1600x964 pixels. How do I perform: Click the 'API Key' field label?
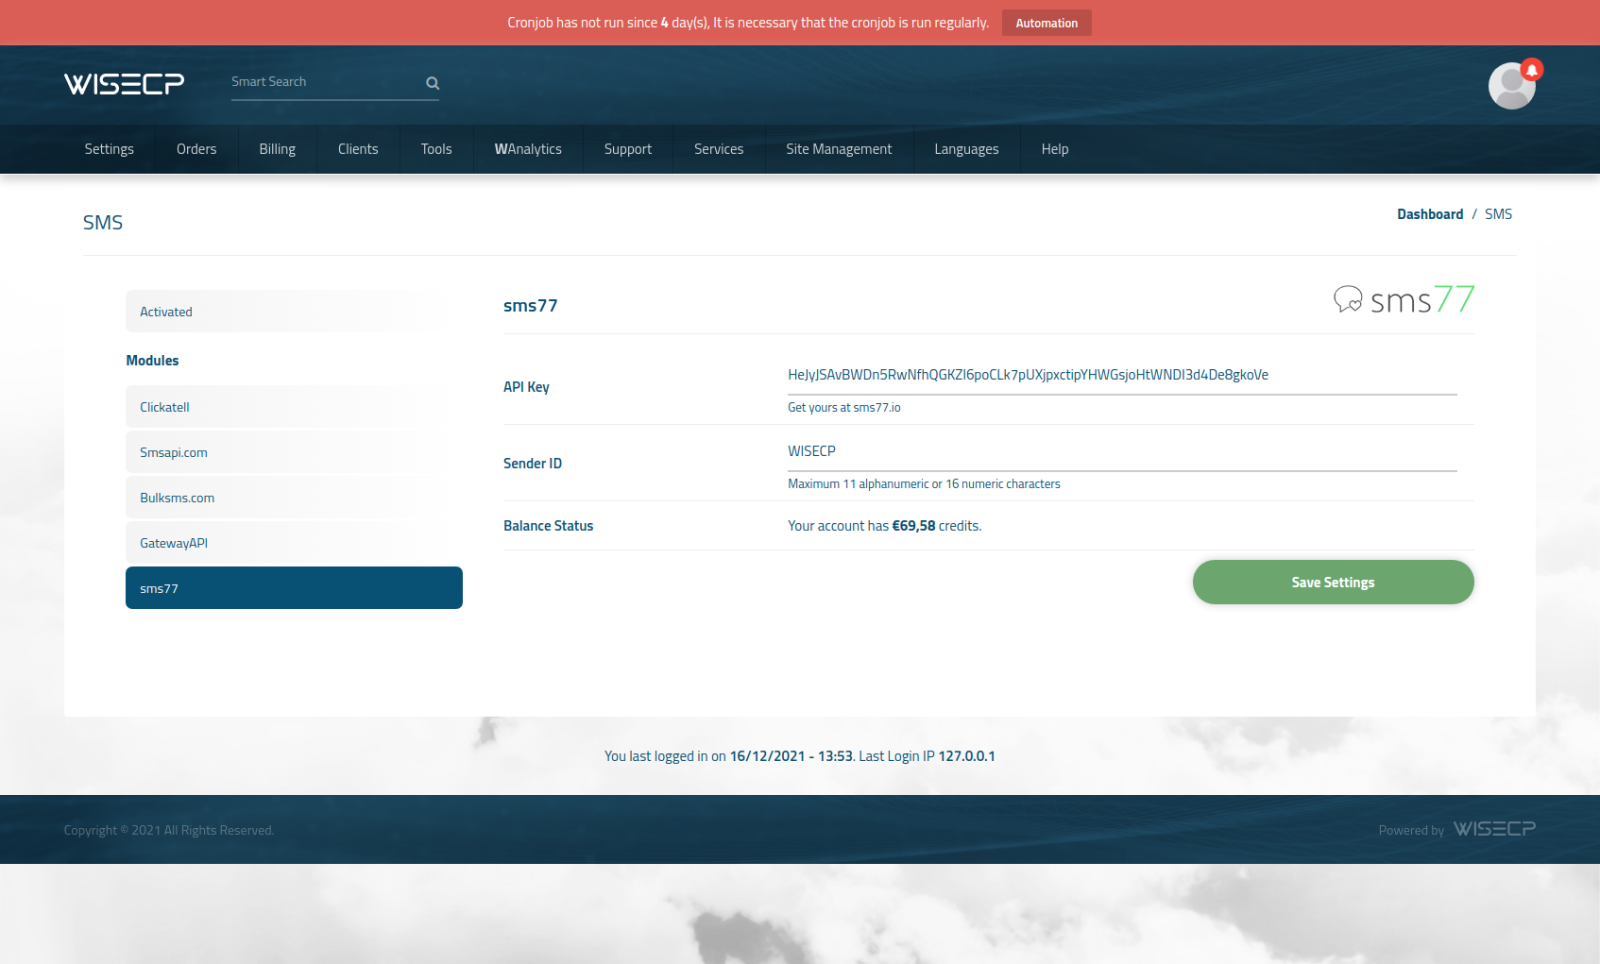coord(526,387)
